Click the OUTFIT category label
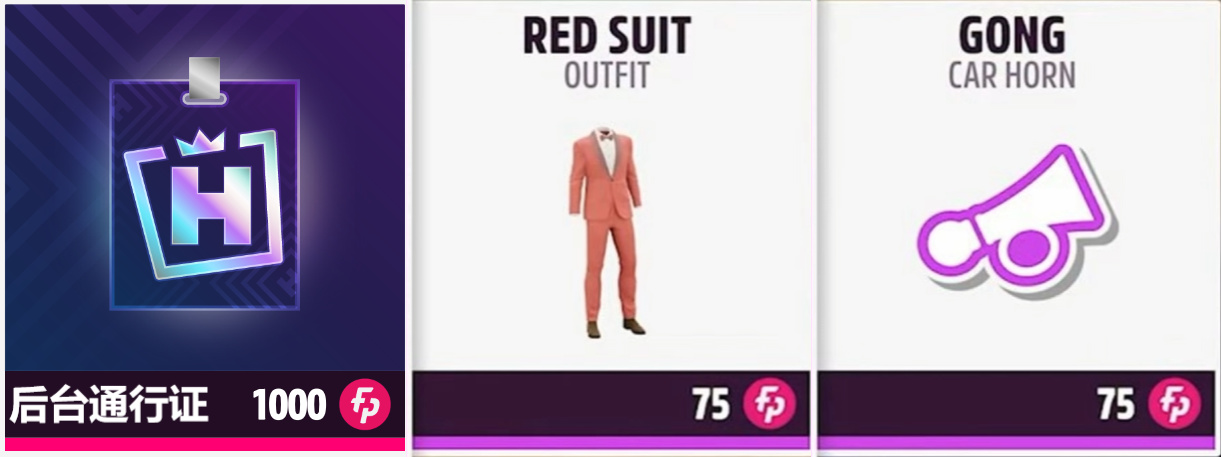Viewport: 1222px width, 457px height. (607, 76)
